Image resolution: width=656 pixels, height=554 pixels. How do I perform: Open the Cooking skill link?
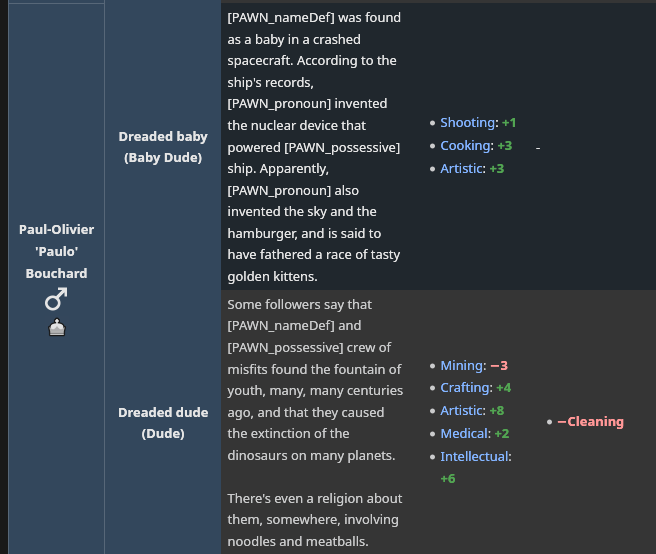click(x=466, y=145)
